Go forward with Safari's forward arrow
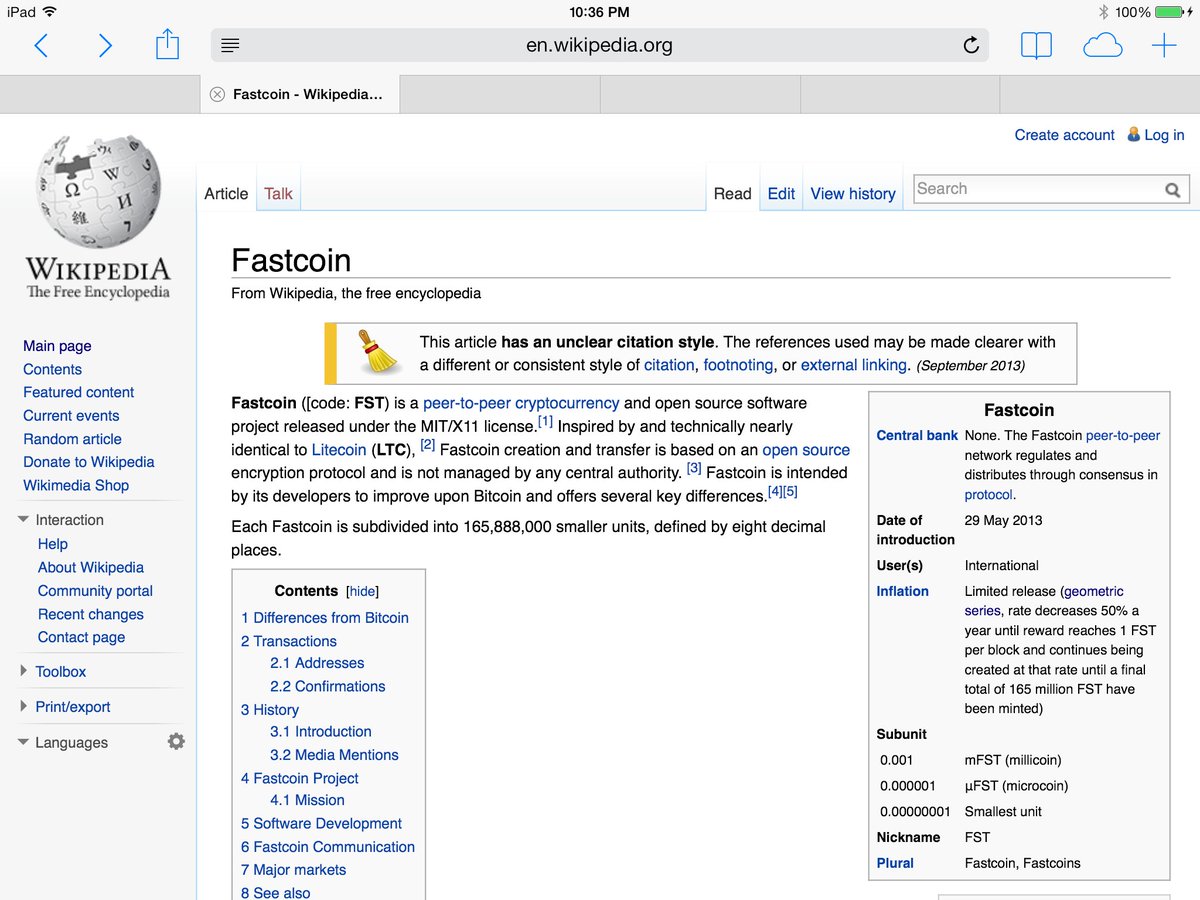1200x900 pixels. (104, 45)
